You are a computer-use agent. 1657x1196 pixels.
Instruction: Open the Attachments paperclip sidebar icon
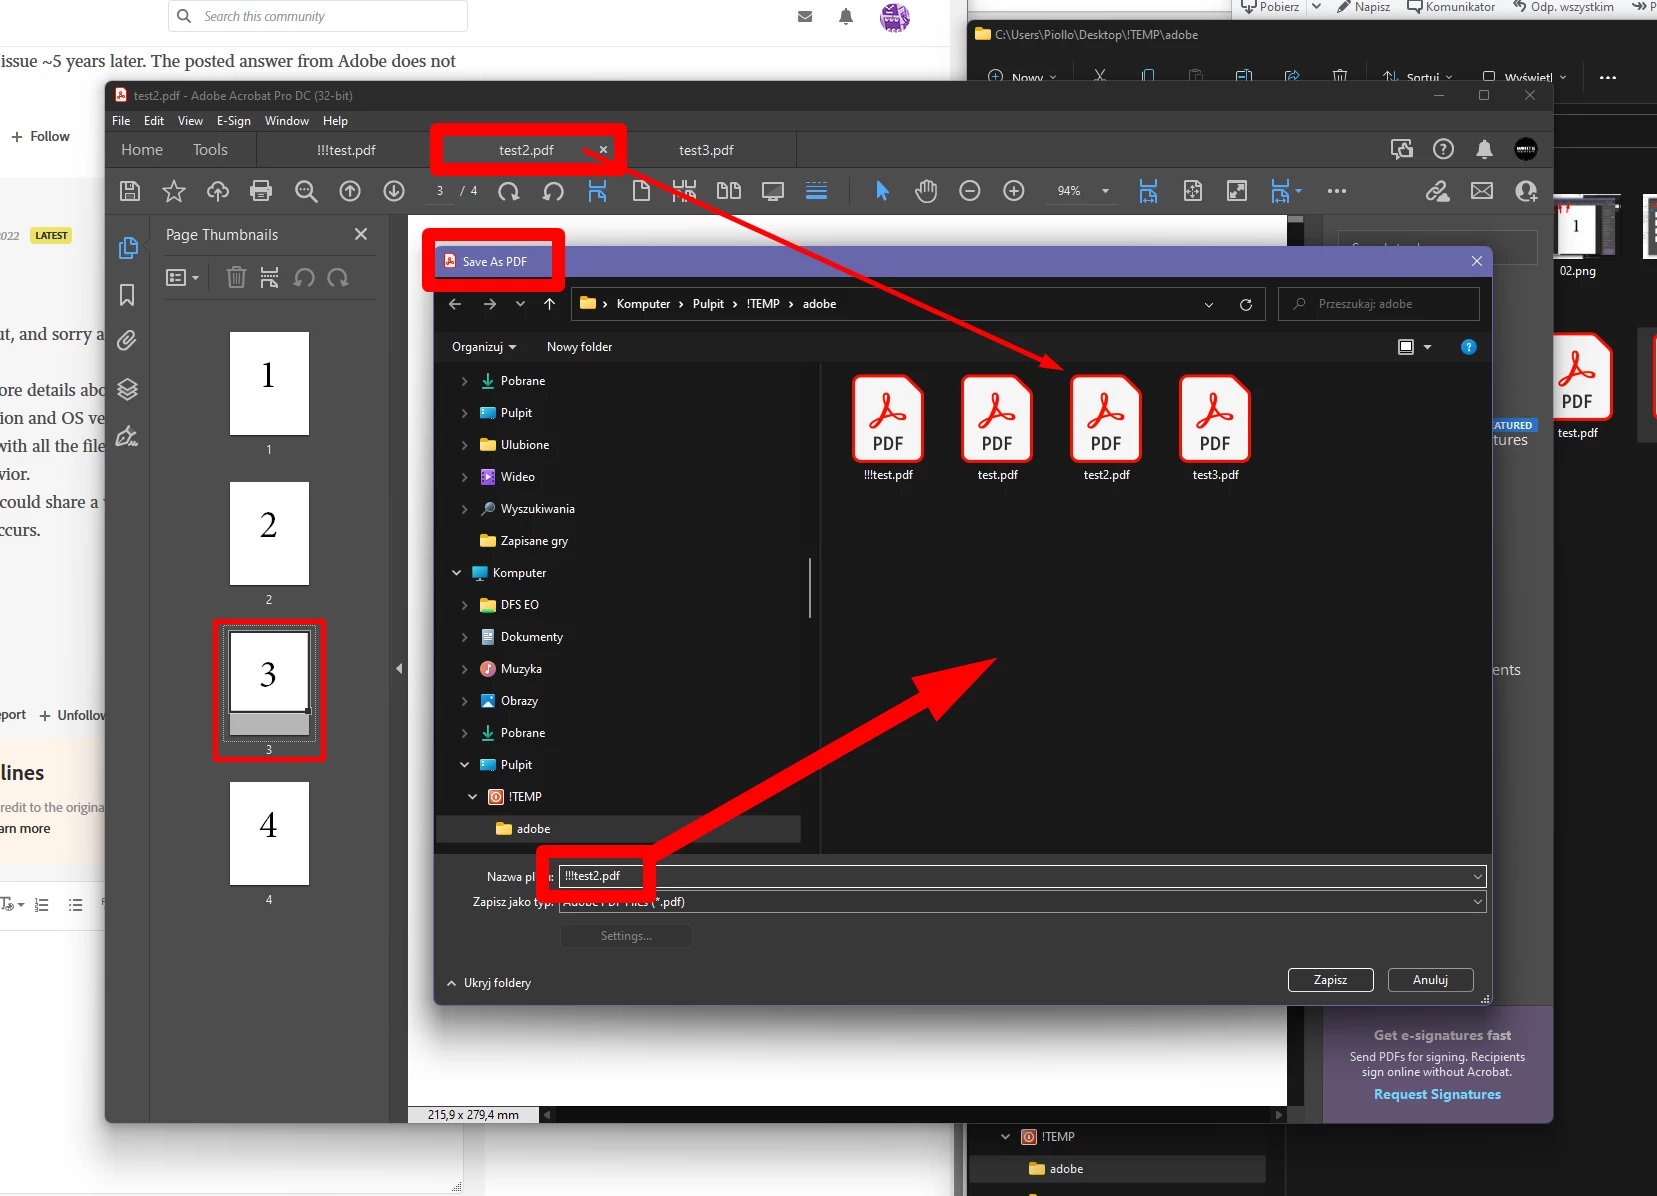(x=127, y=341)
